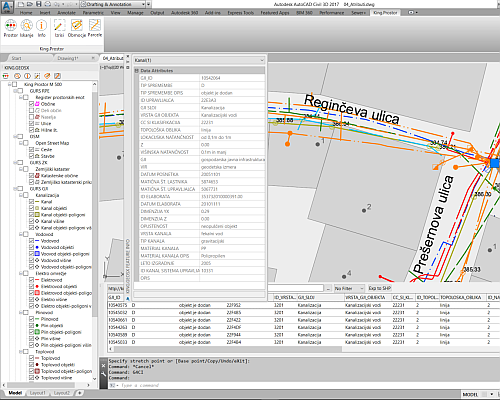Click the Open file quick-access icon

(30, 4)
